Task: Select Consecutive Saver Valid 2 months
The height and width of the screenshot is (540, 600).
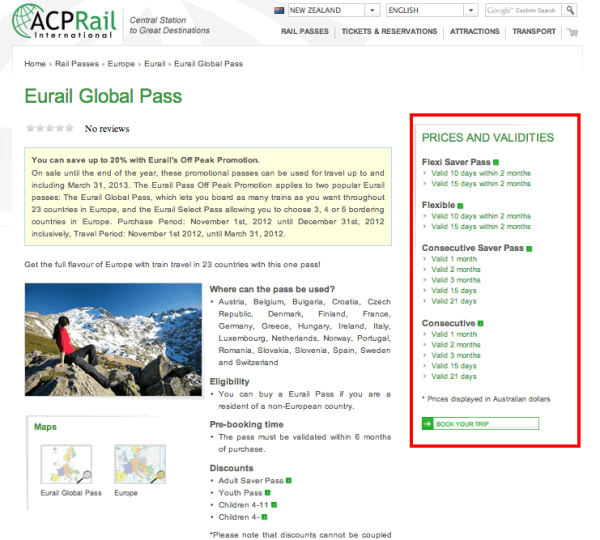Action: click(x=456, y=269)
